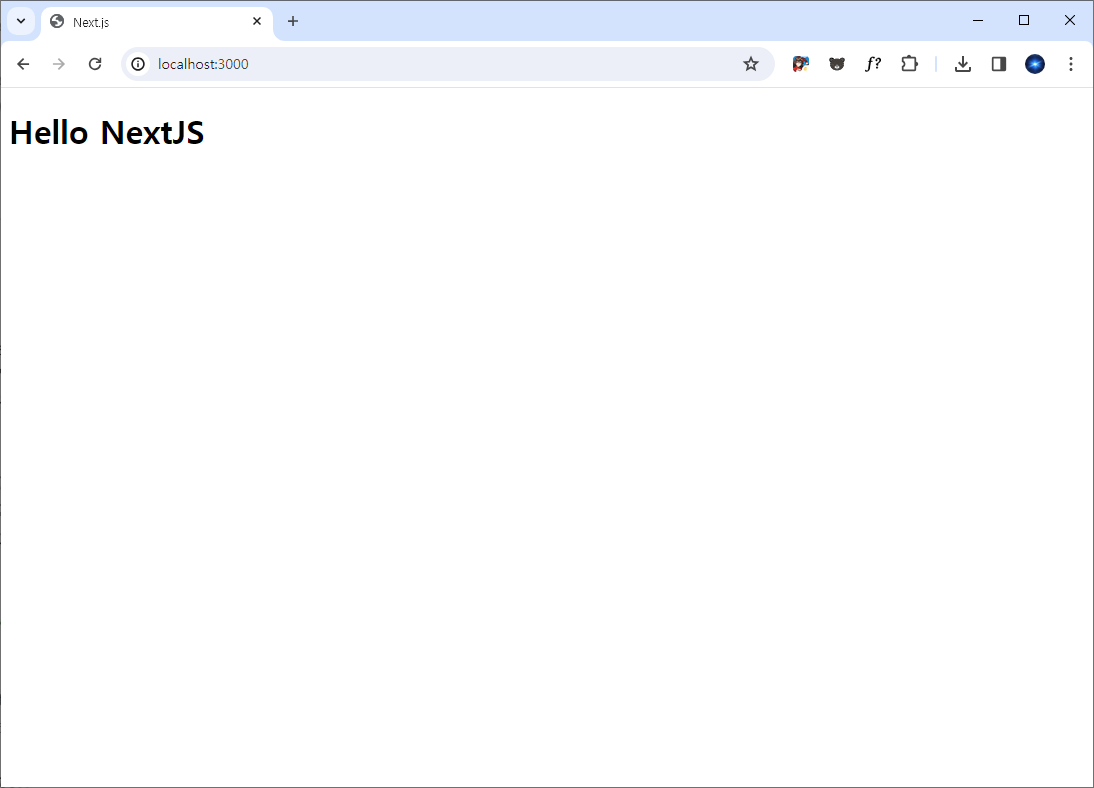
Task: Reload the localhost page
Action: pos(95,64)
